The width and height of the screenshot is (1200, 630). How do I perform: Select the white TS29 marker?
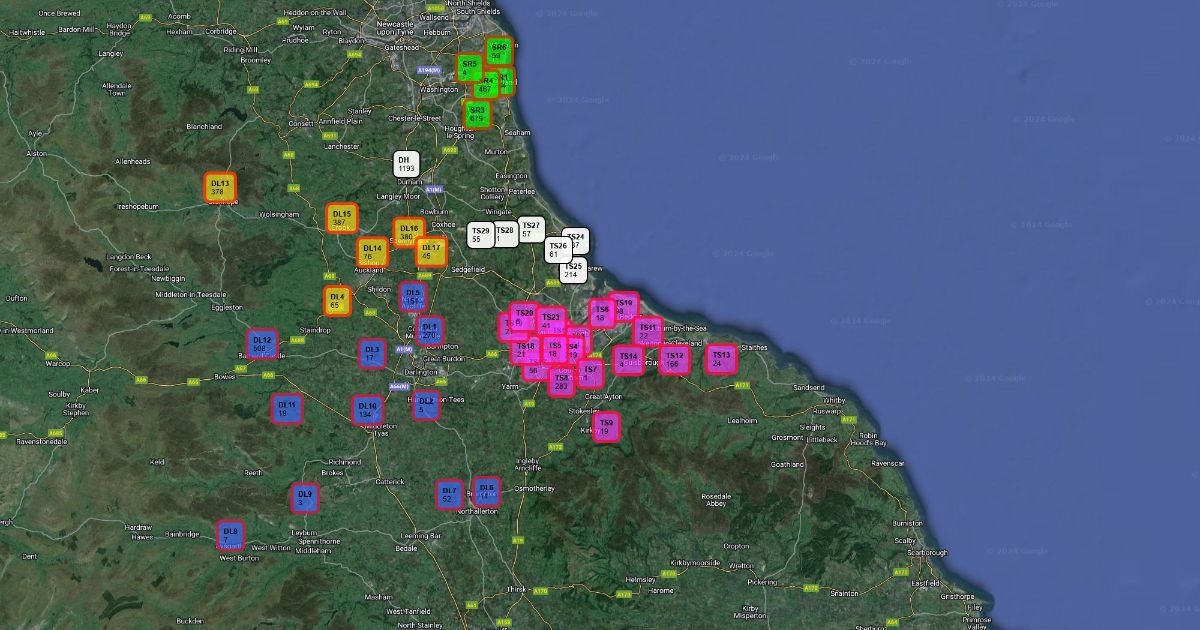[x=480, y=236]
